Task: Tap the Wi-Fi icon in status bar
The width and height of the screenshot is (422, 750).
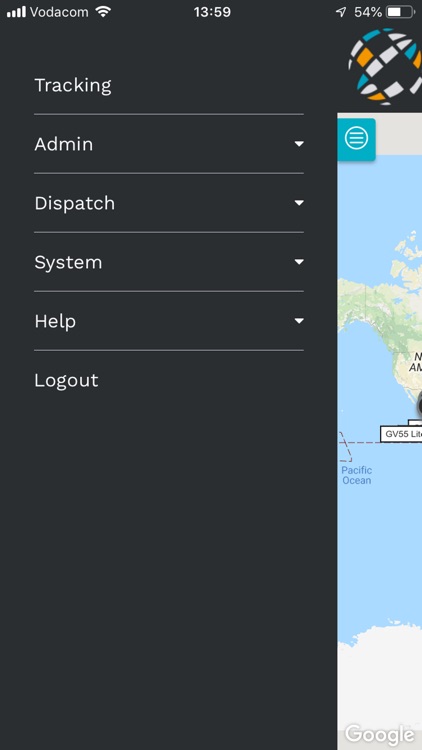Action: (x=103, y=12)
